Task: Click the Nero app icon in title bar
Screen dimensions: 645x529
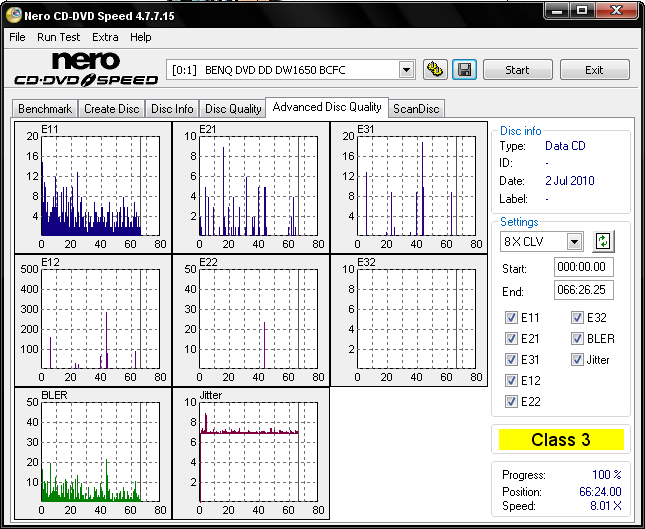Action: coord(14,16)
